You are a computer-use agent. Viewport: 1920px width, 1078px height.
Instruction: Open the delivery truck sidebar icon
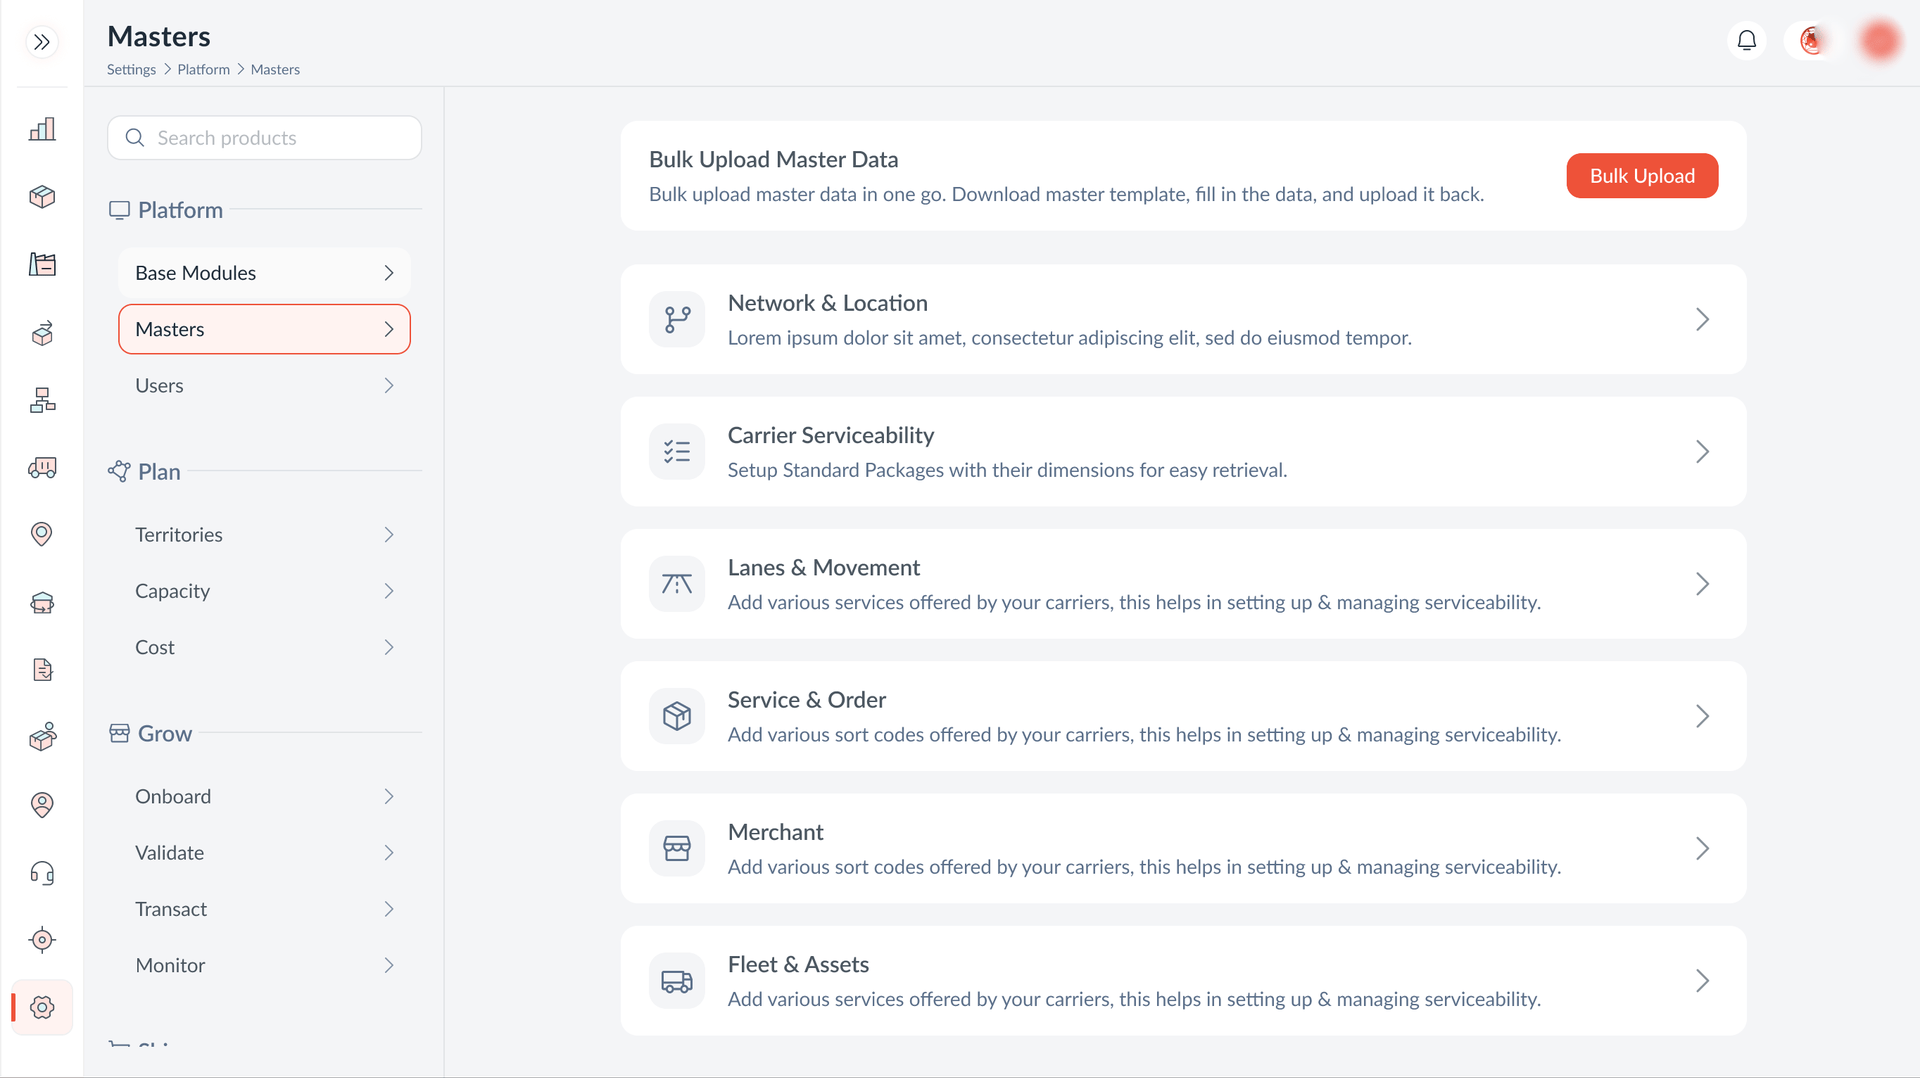(x=42, y=467)
